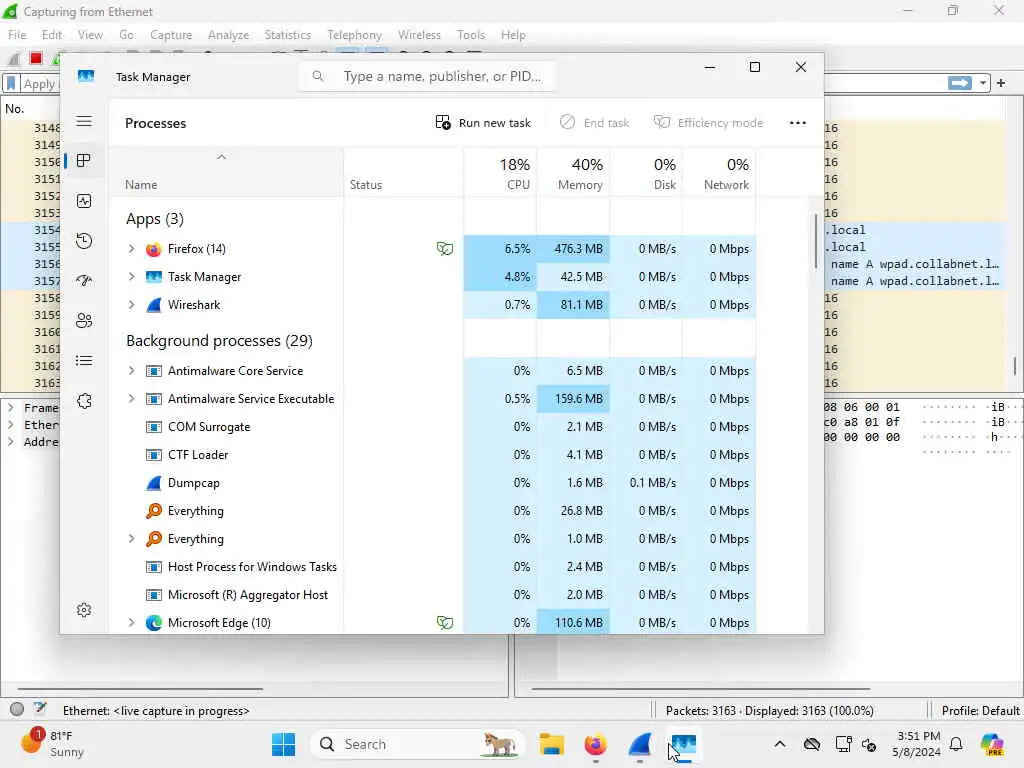Sort processes by Disk column
The width and height of the screenshot is (1024, 768).
point(646,173)
